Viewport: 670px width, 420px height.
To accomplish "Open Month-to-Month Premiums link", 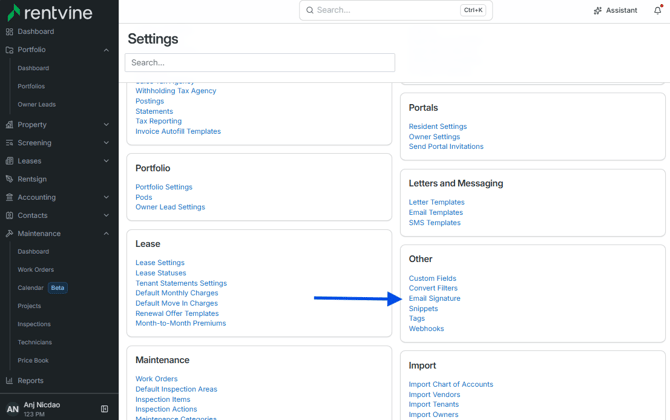I will pyautogui.click(x=181, y=323).
